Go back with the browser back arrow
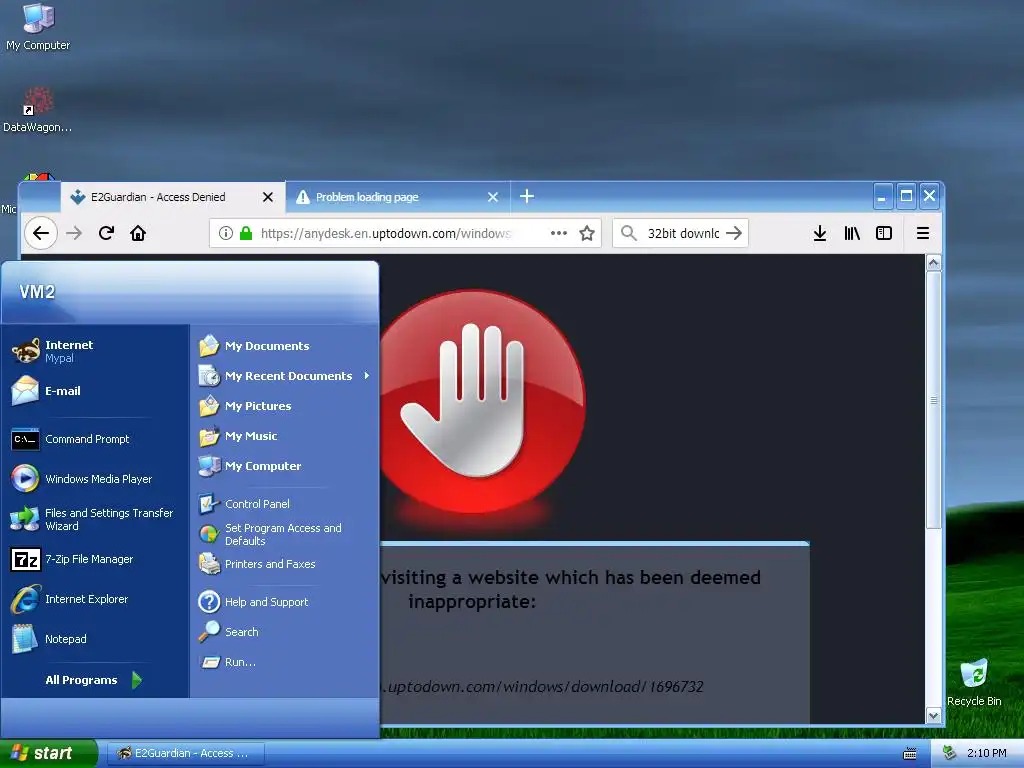 coord(40,233)
